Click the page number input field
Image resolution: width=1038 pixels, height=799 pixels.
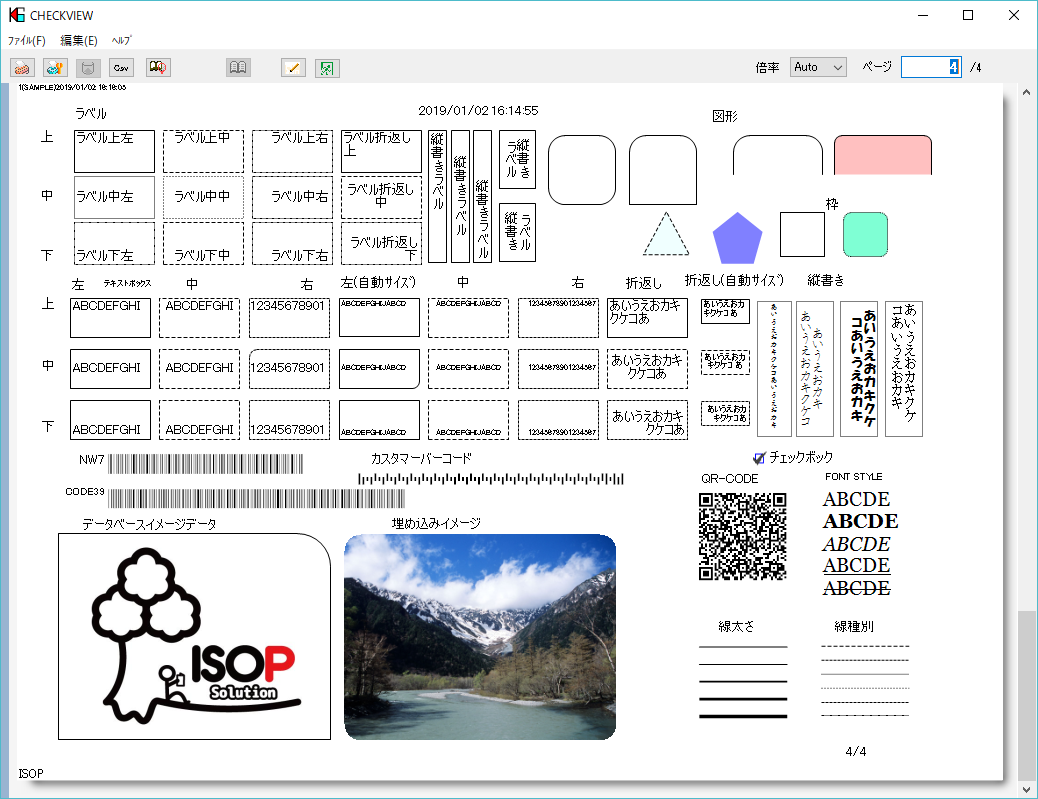[931, 67]
